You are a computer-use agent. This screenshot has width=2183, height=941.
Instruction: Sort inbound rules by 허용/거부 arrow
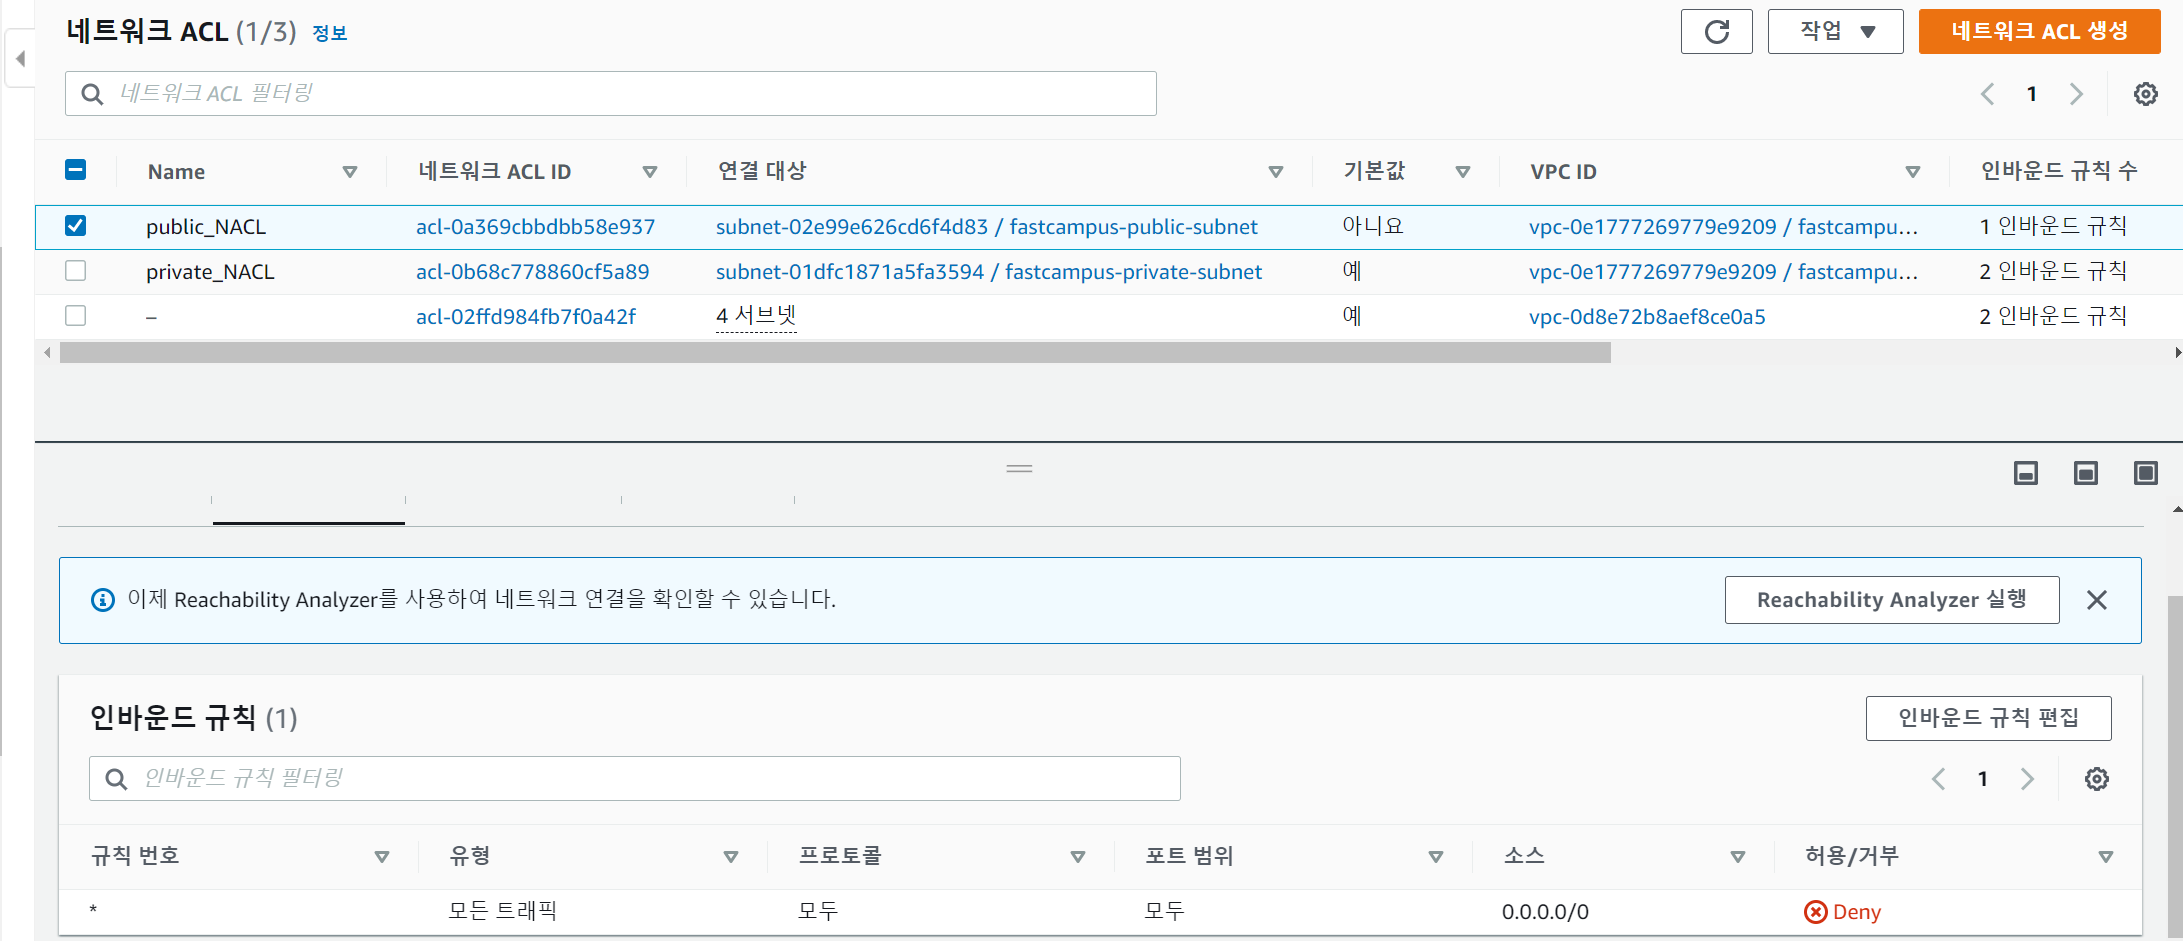tap(2106, 857)
